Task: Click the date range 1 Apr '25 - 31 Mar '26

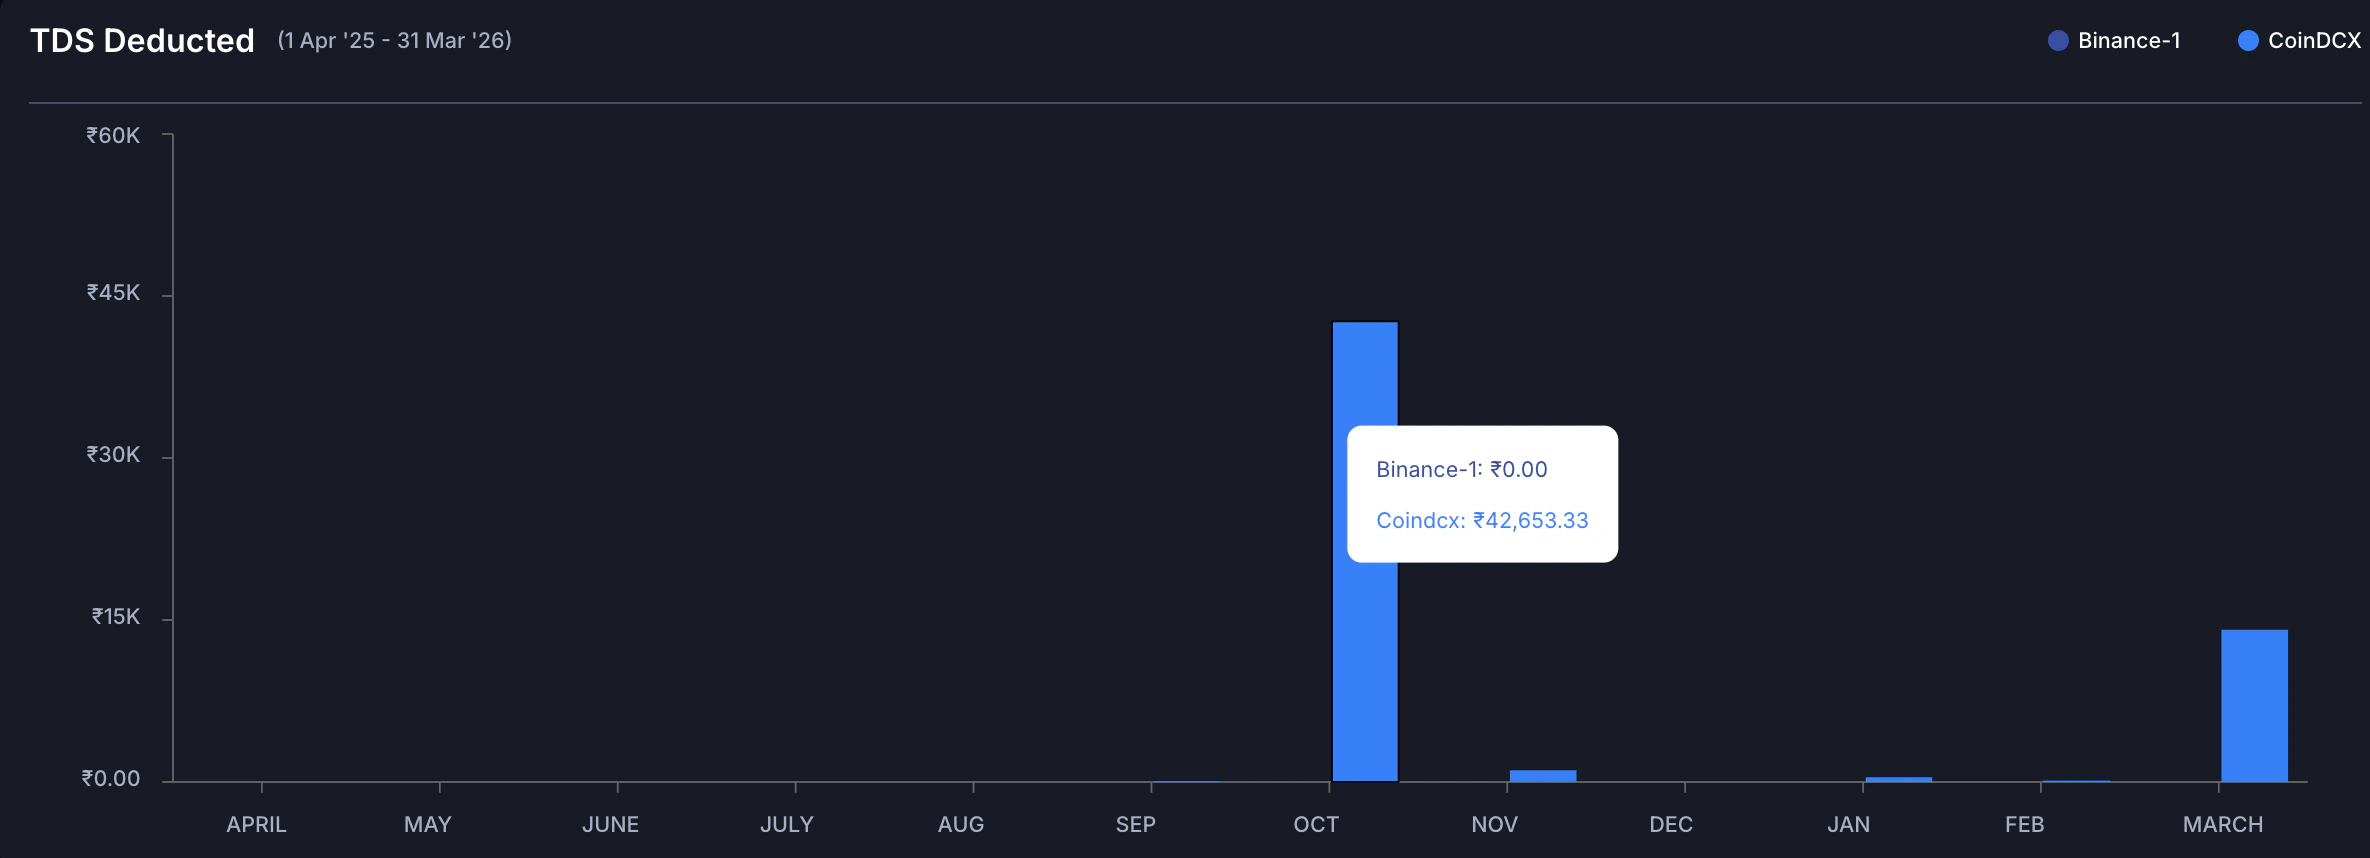Action: coord(395,41)
